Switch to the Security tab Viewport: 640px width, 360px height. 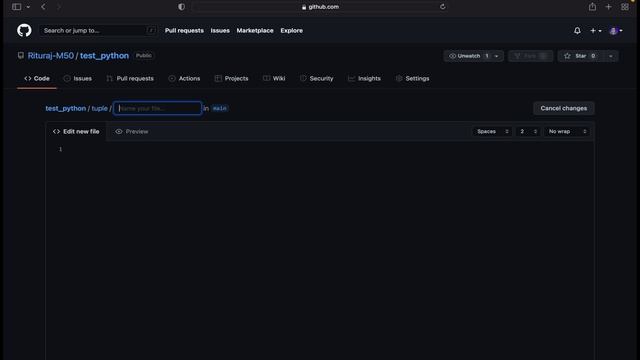317,78
